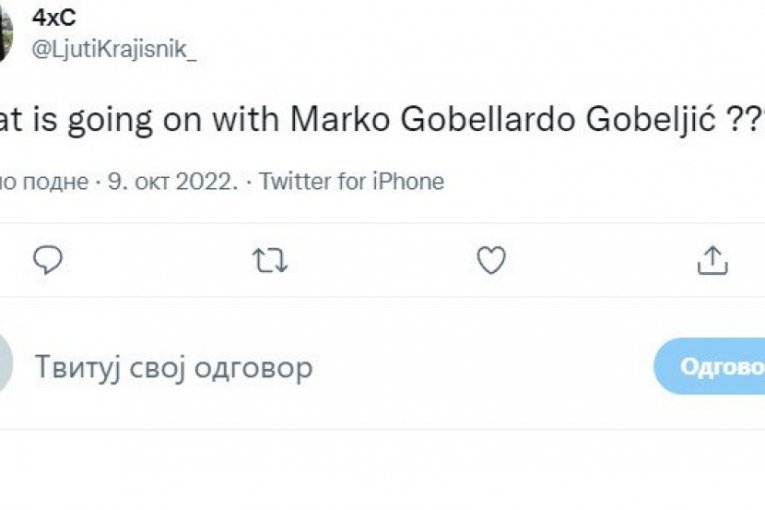Click your avatar beside the reply box
This screenshot has width=765, height=510.
coord(5,367)
